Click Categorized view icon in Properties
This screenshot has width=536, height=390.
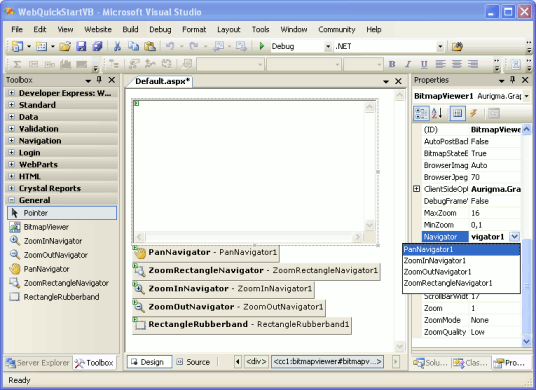point(421,113)
